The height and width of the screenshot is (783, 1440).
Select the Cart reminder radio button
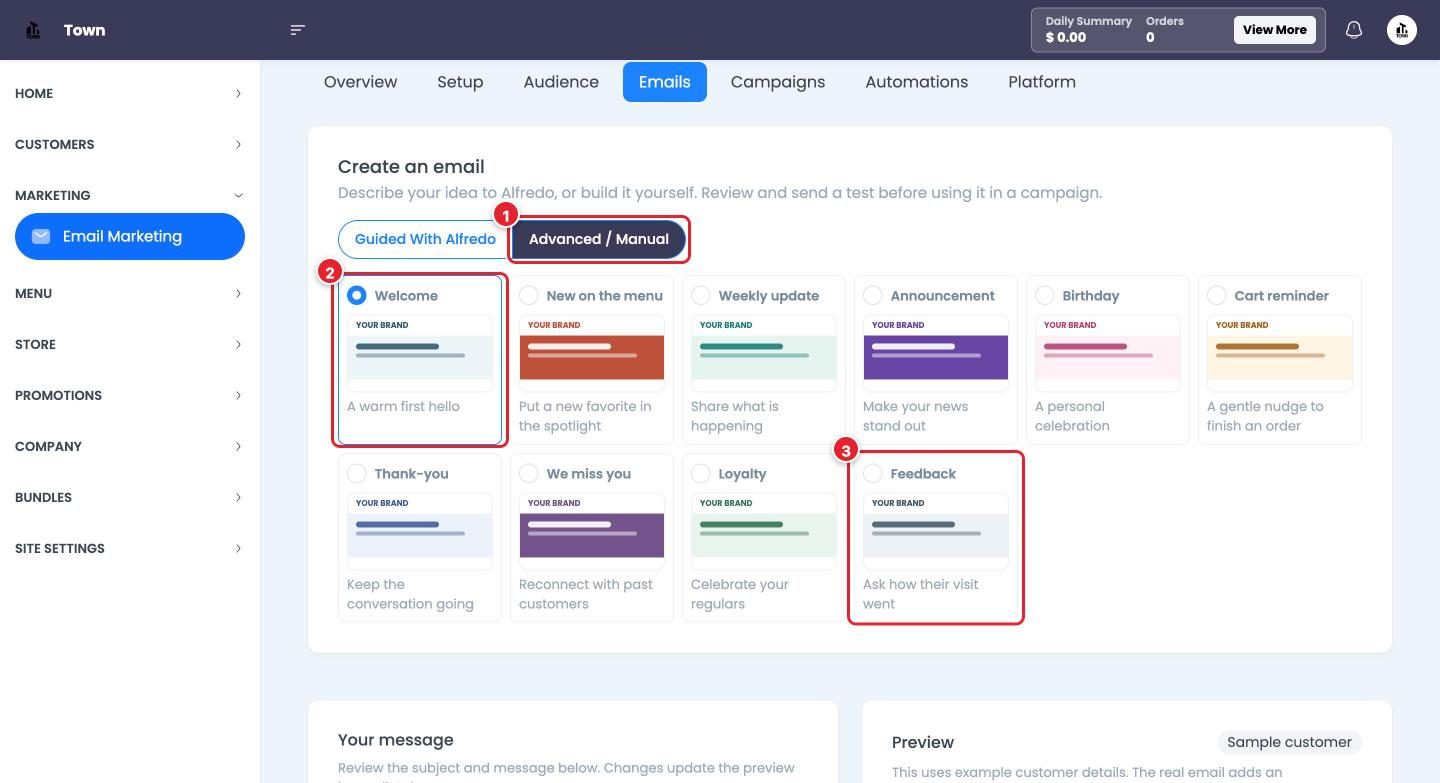click(1217, 295)
